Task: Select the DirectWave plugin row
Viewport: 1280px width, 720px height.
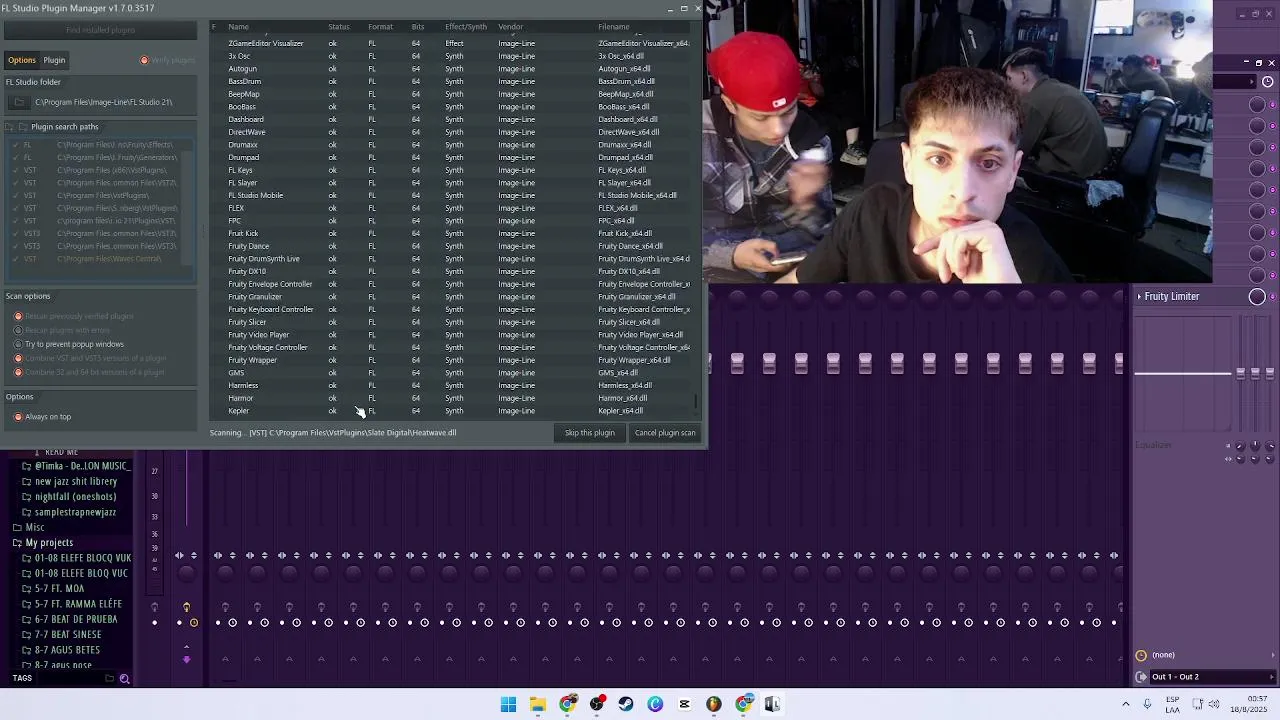Action: click(452, 132)
